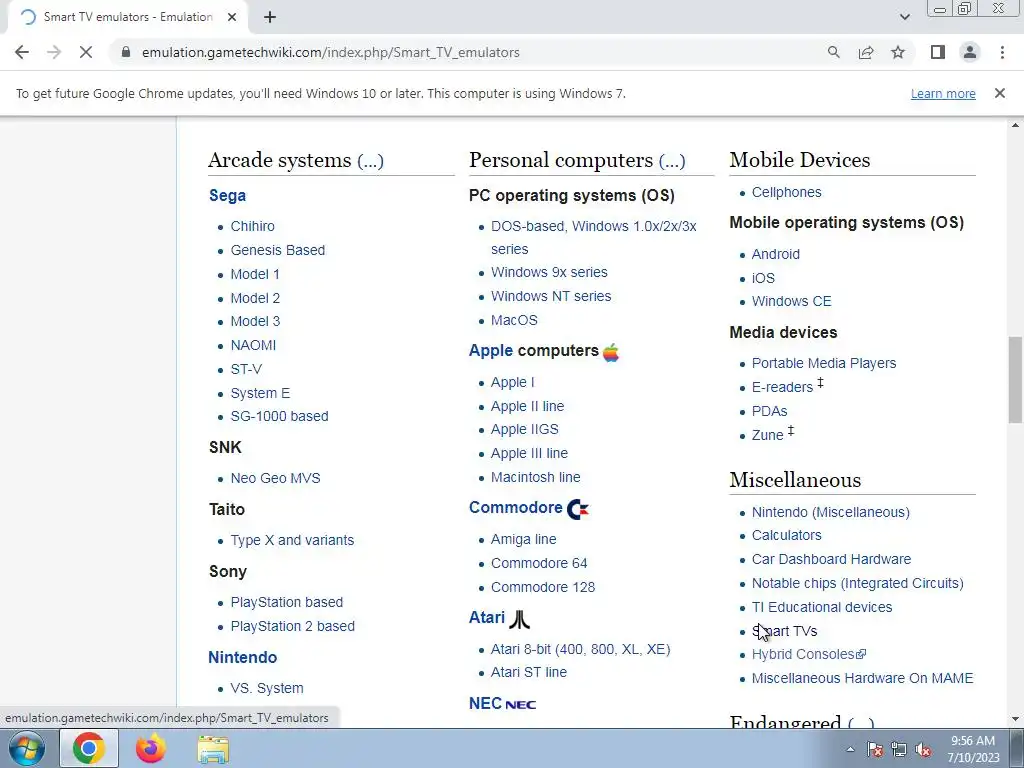Open the E-readers link

(782, 387)
